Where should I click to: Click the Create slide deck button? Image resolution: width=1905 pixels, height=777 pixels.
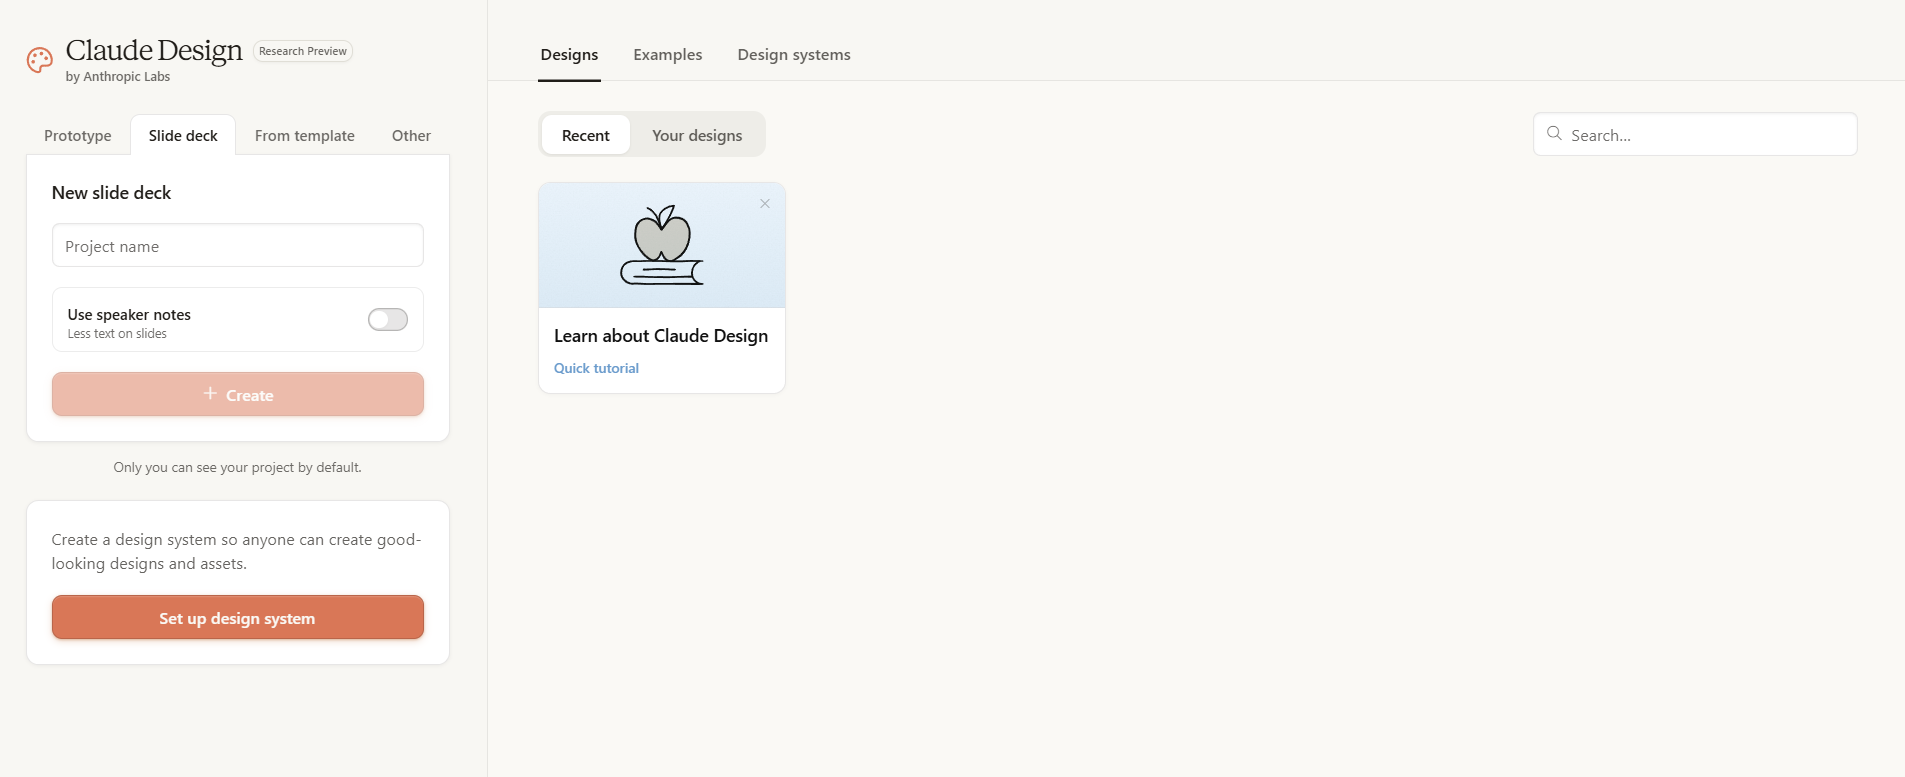tap(238, 394)
